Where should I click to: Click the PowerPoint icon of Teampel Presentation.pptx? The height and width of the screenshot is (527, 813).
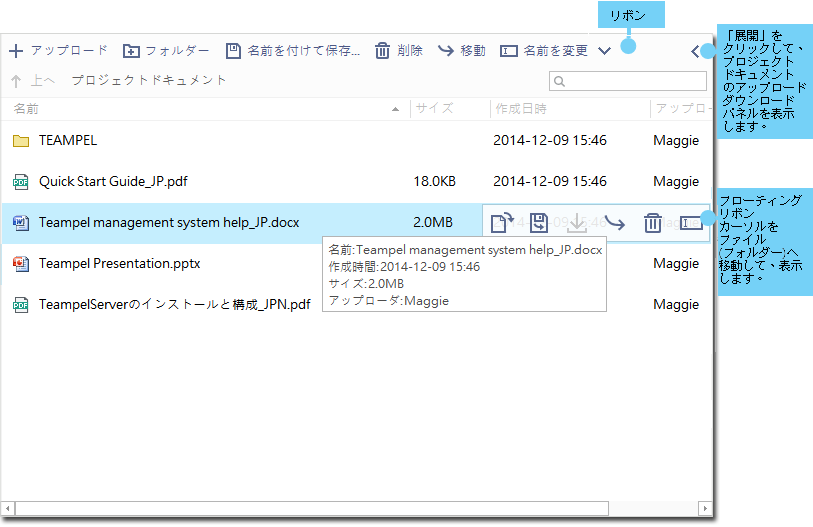tap(21, 264)
